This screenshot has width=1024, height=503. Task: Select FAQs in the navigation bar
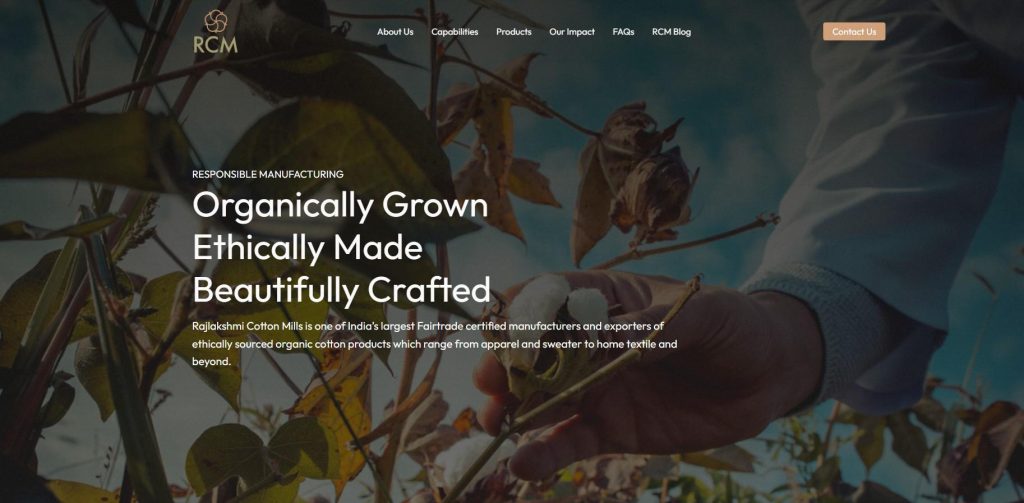[624, 31]
